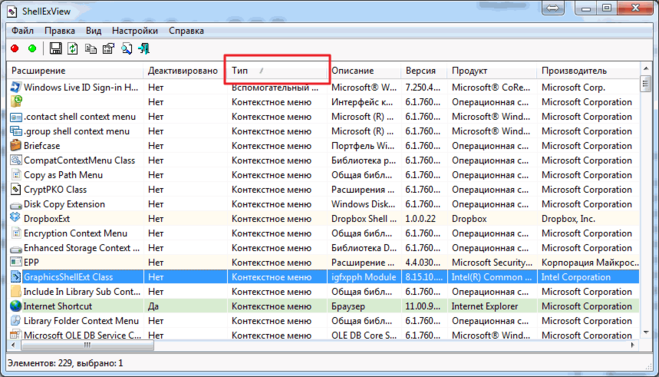Click the horizontal scrollbar right arrow
659x377 pixels.
633,345
